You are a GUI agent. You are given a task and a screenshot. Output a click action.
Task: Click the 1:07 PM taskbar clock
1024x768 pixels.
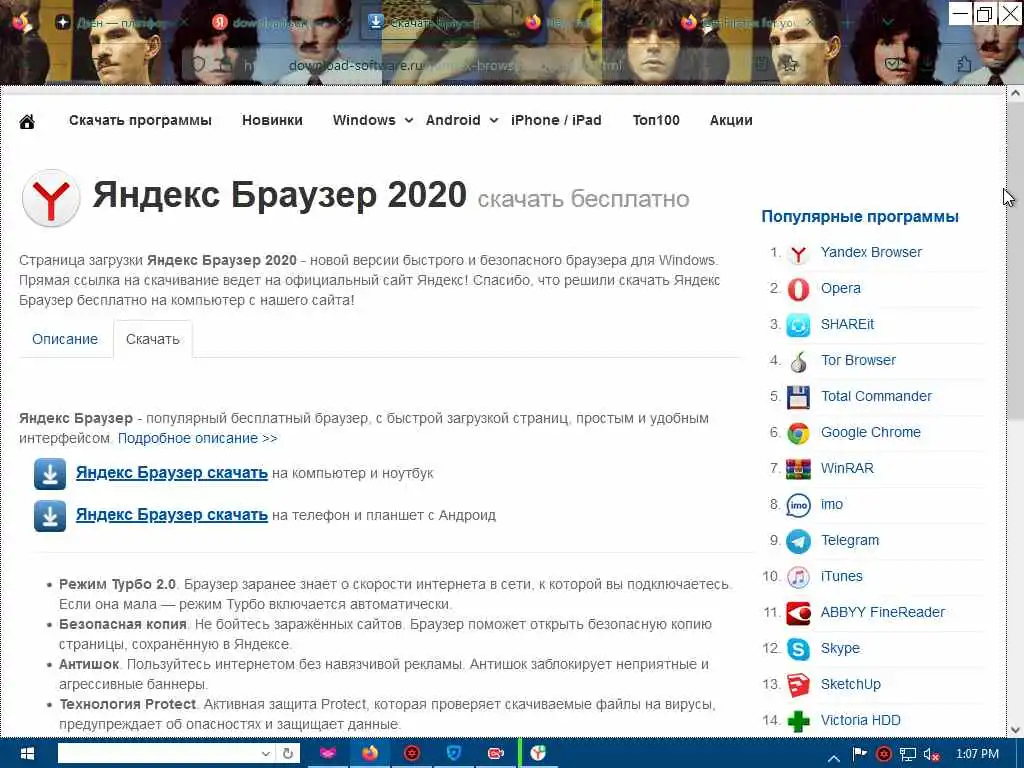pyautogui.click(x=977, y=754)
